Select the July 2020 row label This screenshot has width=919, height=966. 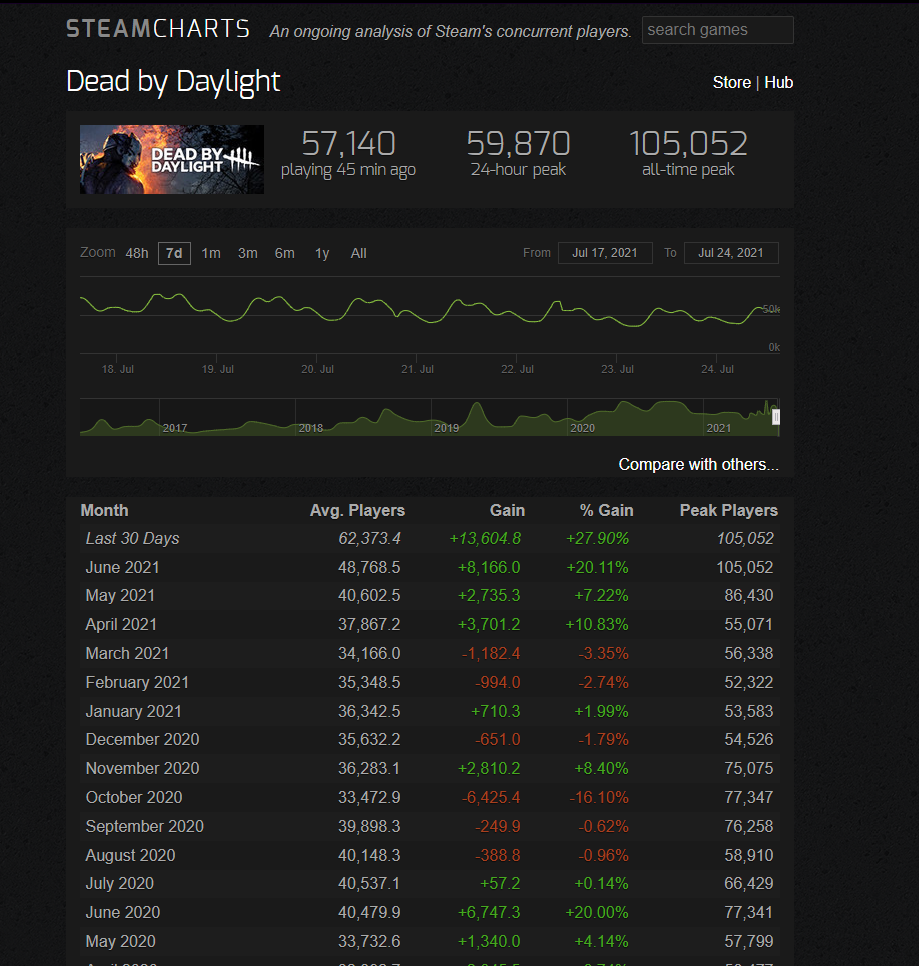[x=119, y=883]
